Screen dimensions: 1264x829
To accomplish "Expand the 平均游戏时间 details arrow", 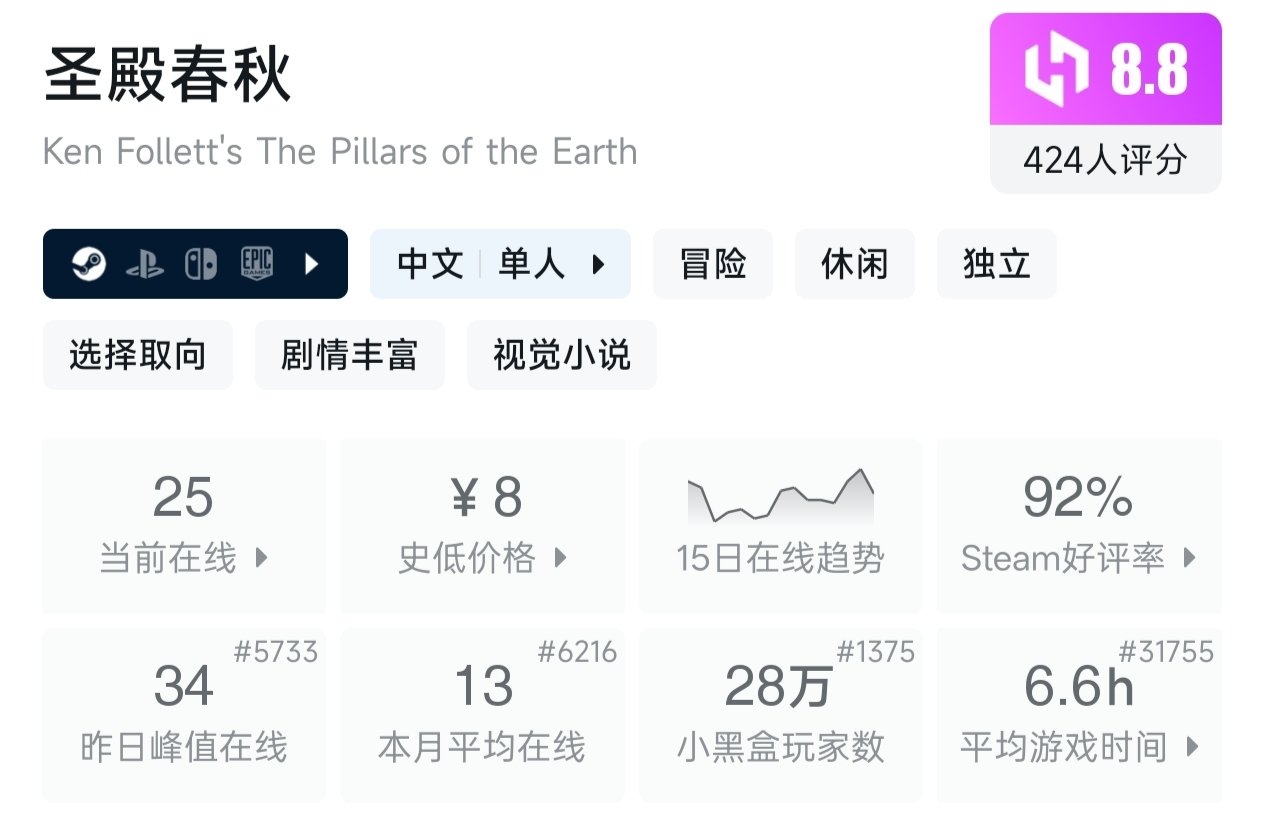I will [1191, 746].
